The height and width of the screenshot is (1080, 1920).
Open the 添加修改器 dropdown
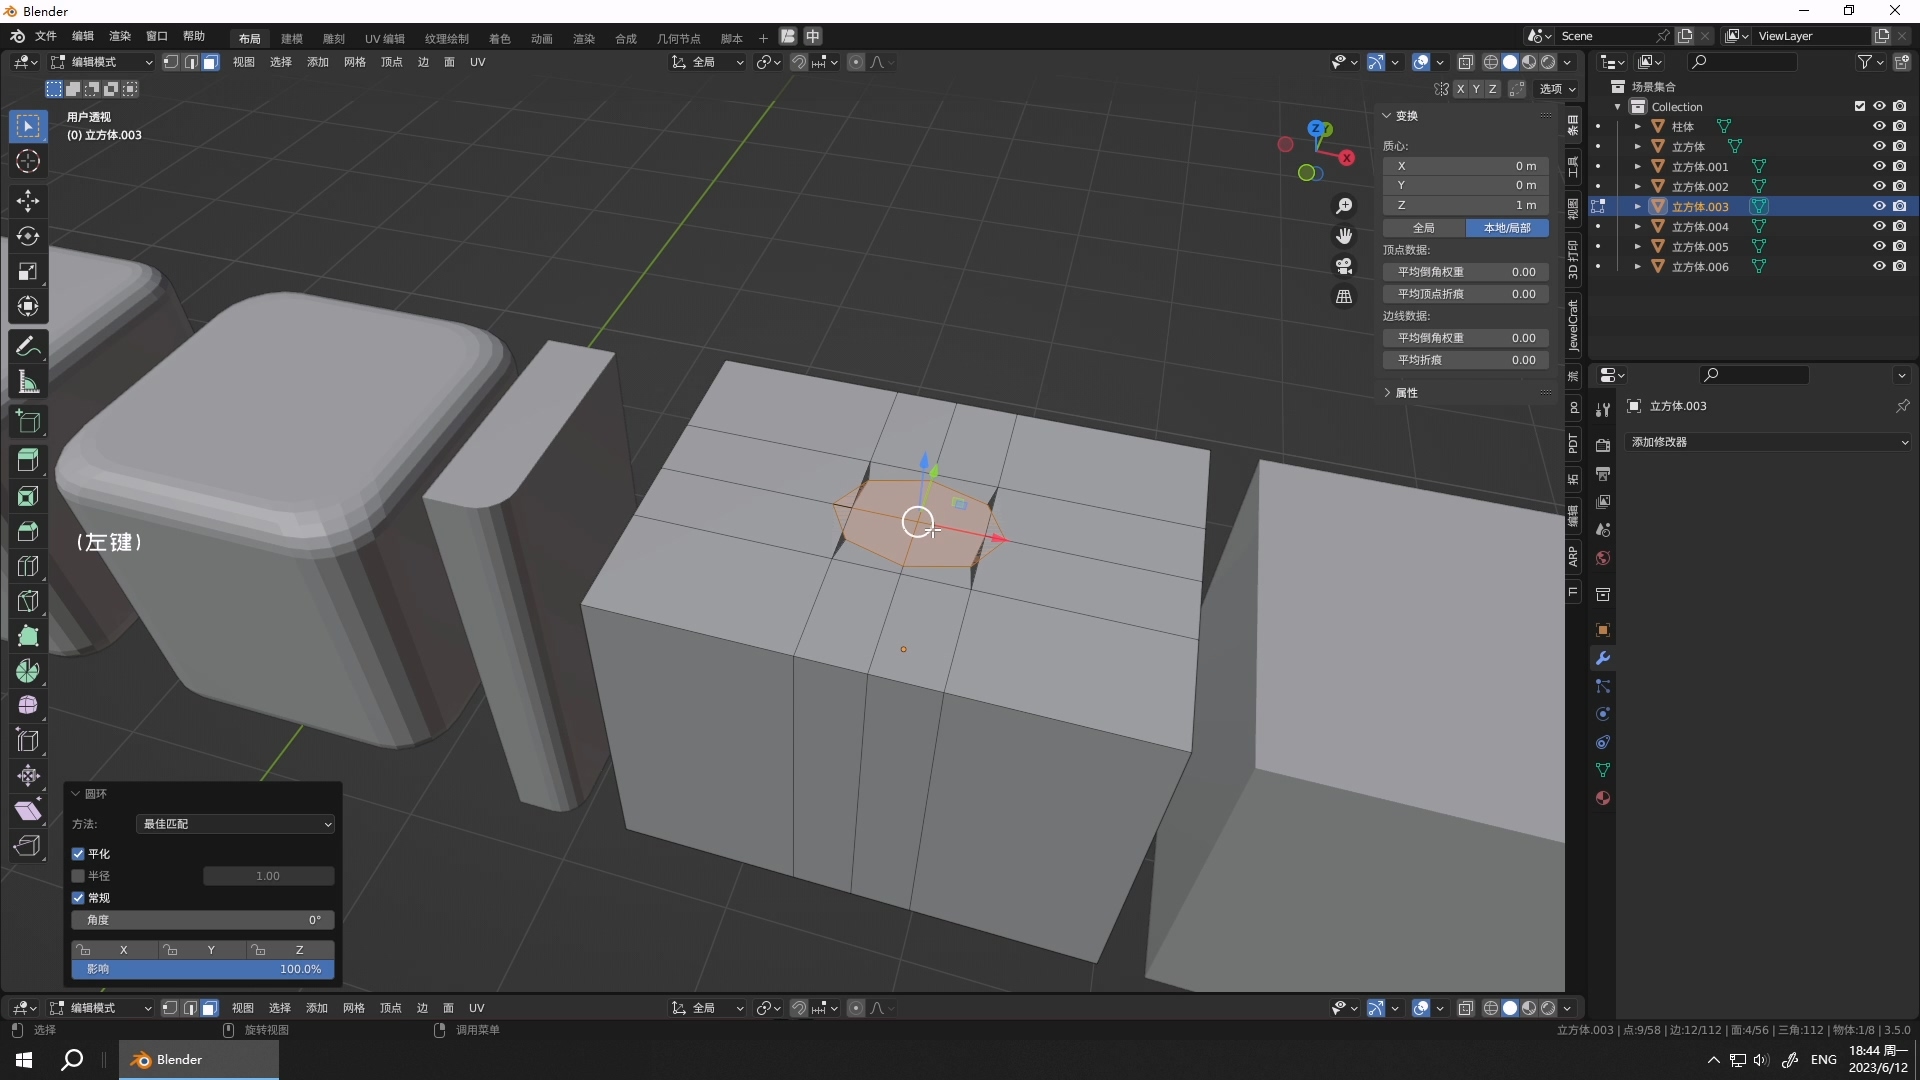(1768, 442)
